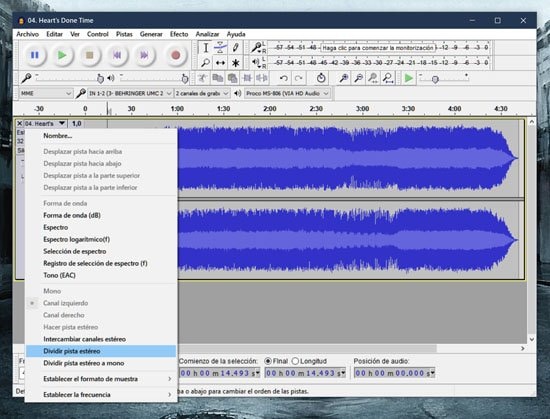Click the Pause transport button
Viewport: 550px width, 419px height.
[x=35, y=55]
